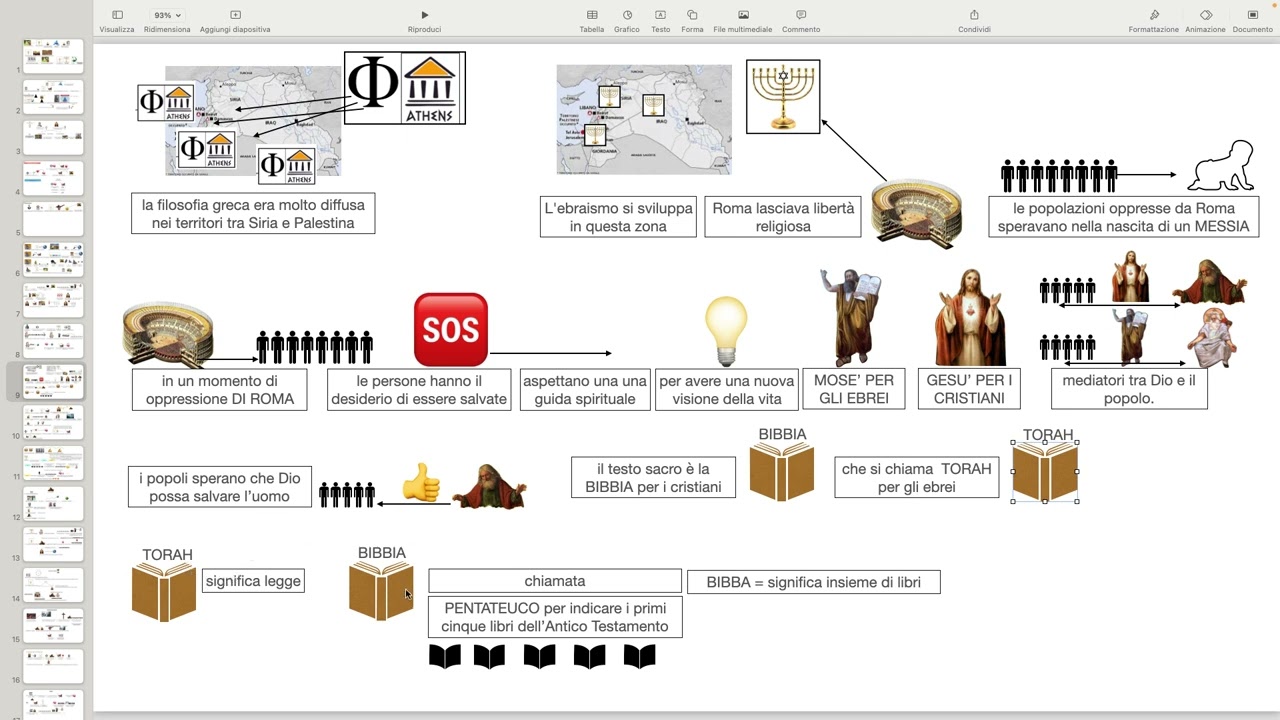
Task: Select slide 13 thumbnail in navigator
Action: [x=53, y=544]
